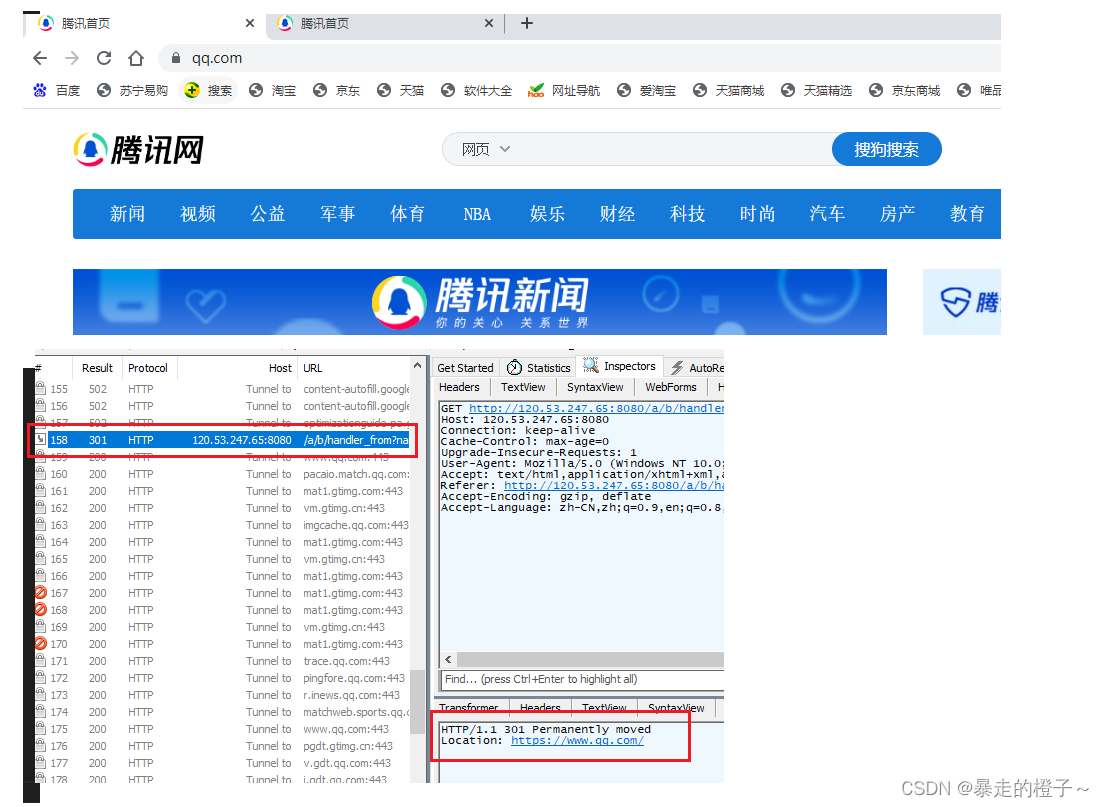Click the 搜狗搜索 button

886,149
